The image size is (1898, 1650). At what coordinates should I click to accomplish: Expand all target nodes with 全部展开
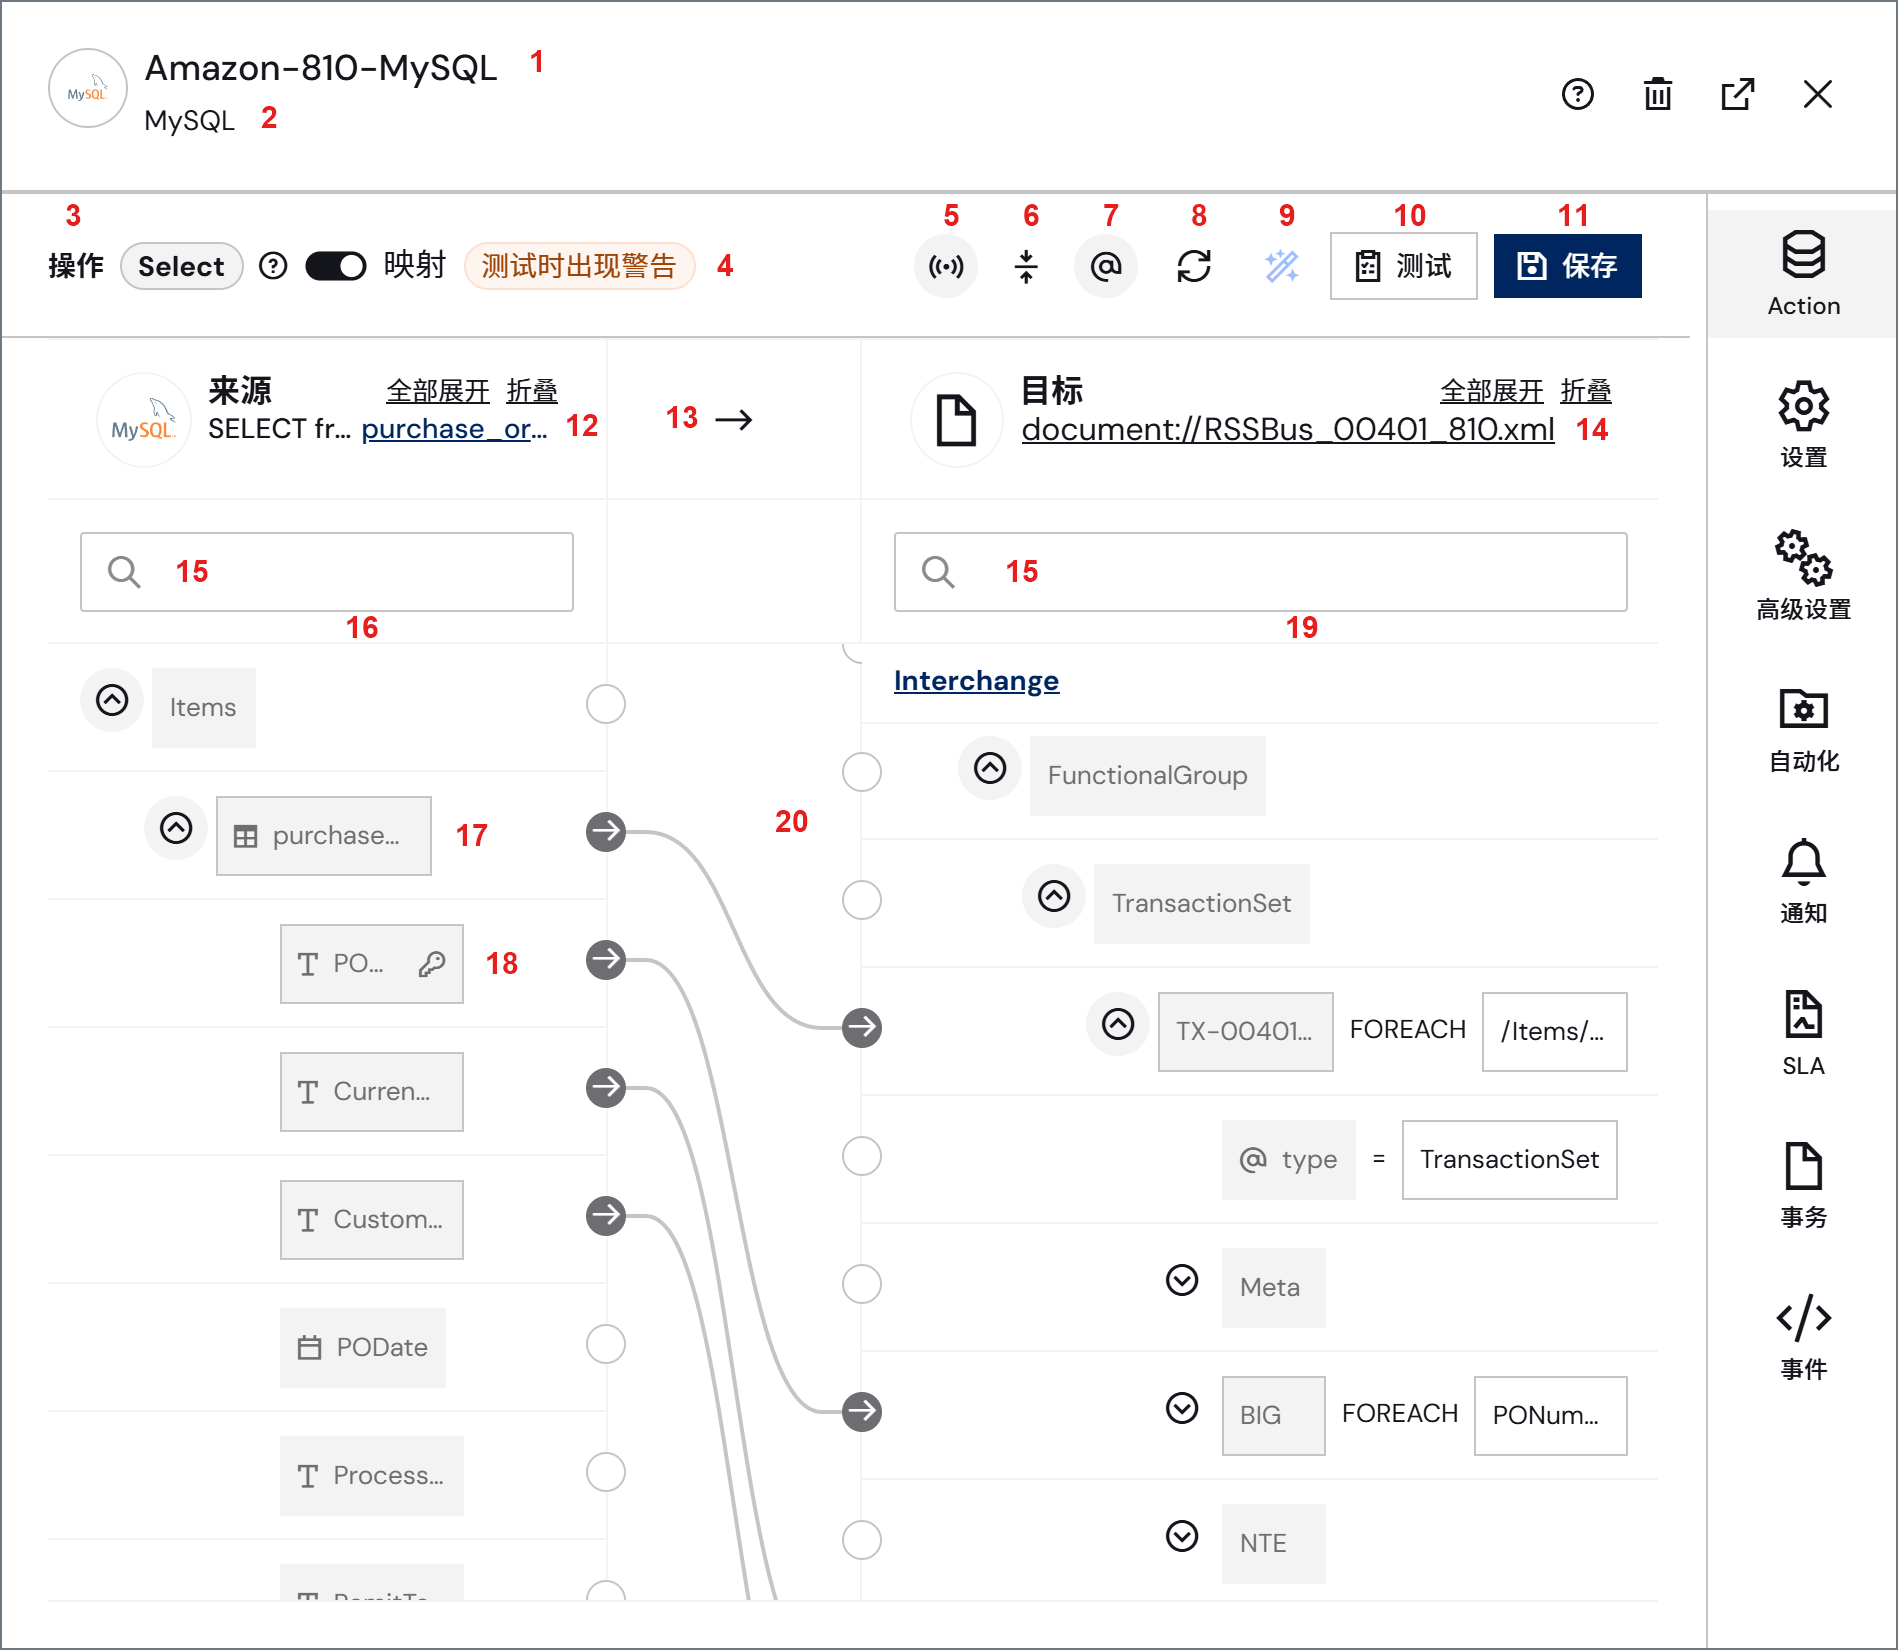(x=1492, y=391)
